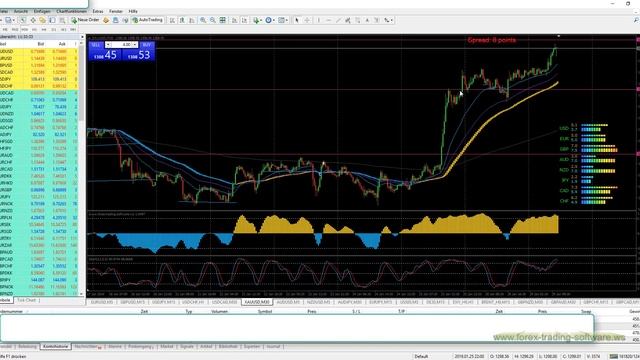Screen dimensions: 640x360
Task: Open the Chartfunktionen menu
Action: tap(71, 11)
